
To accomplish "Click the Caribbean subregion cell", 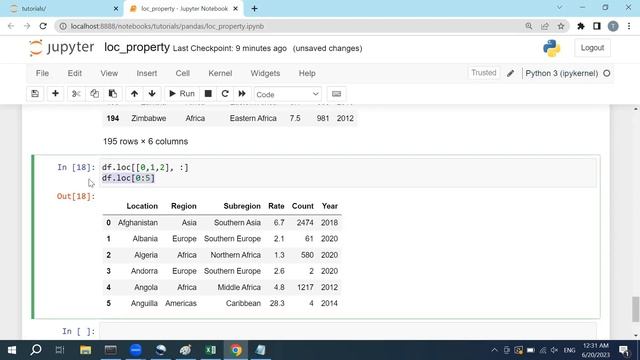I will (x=243, y=303).
